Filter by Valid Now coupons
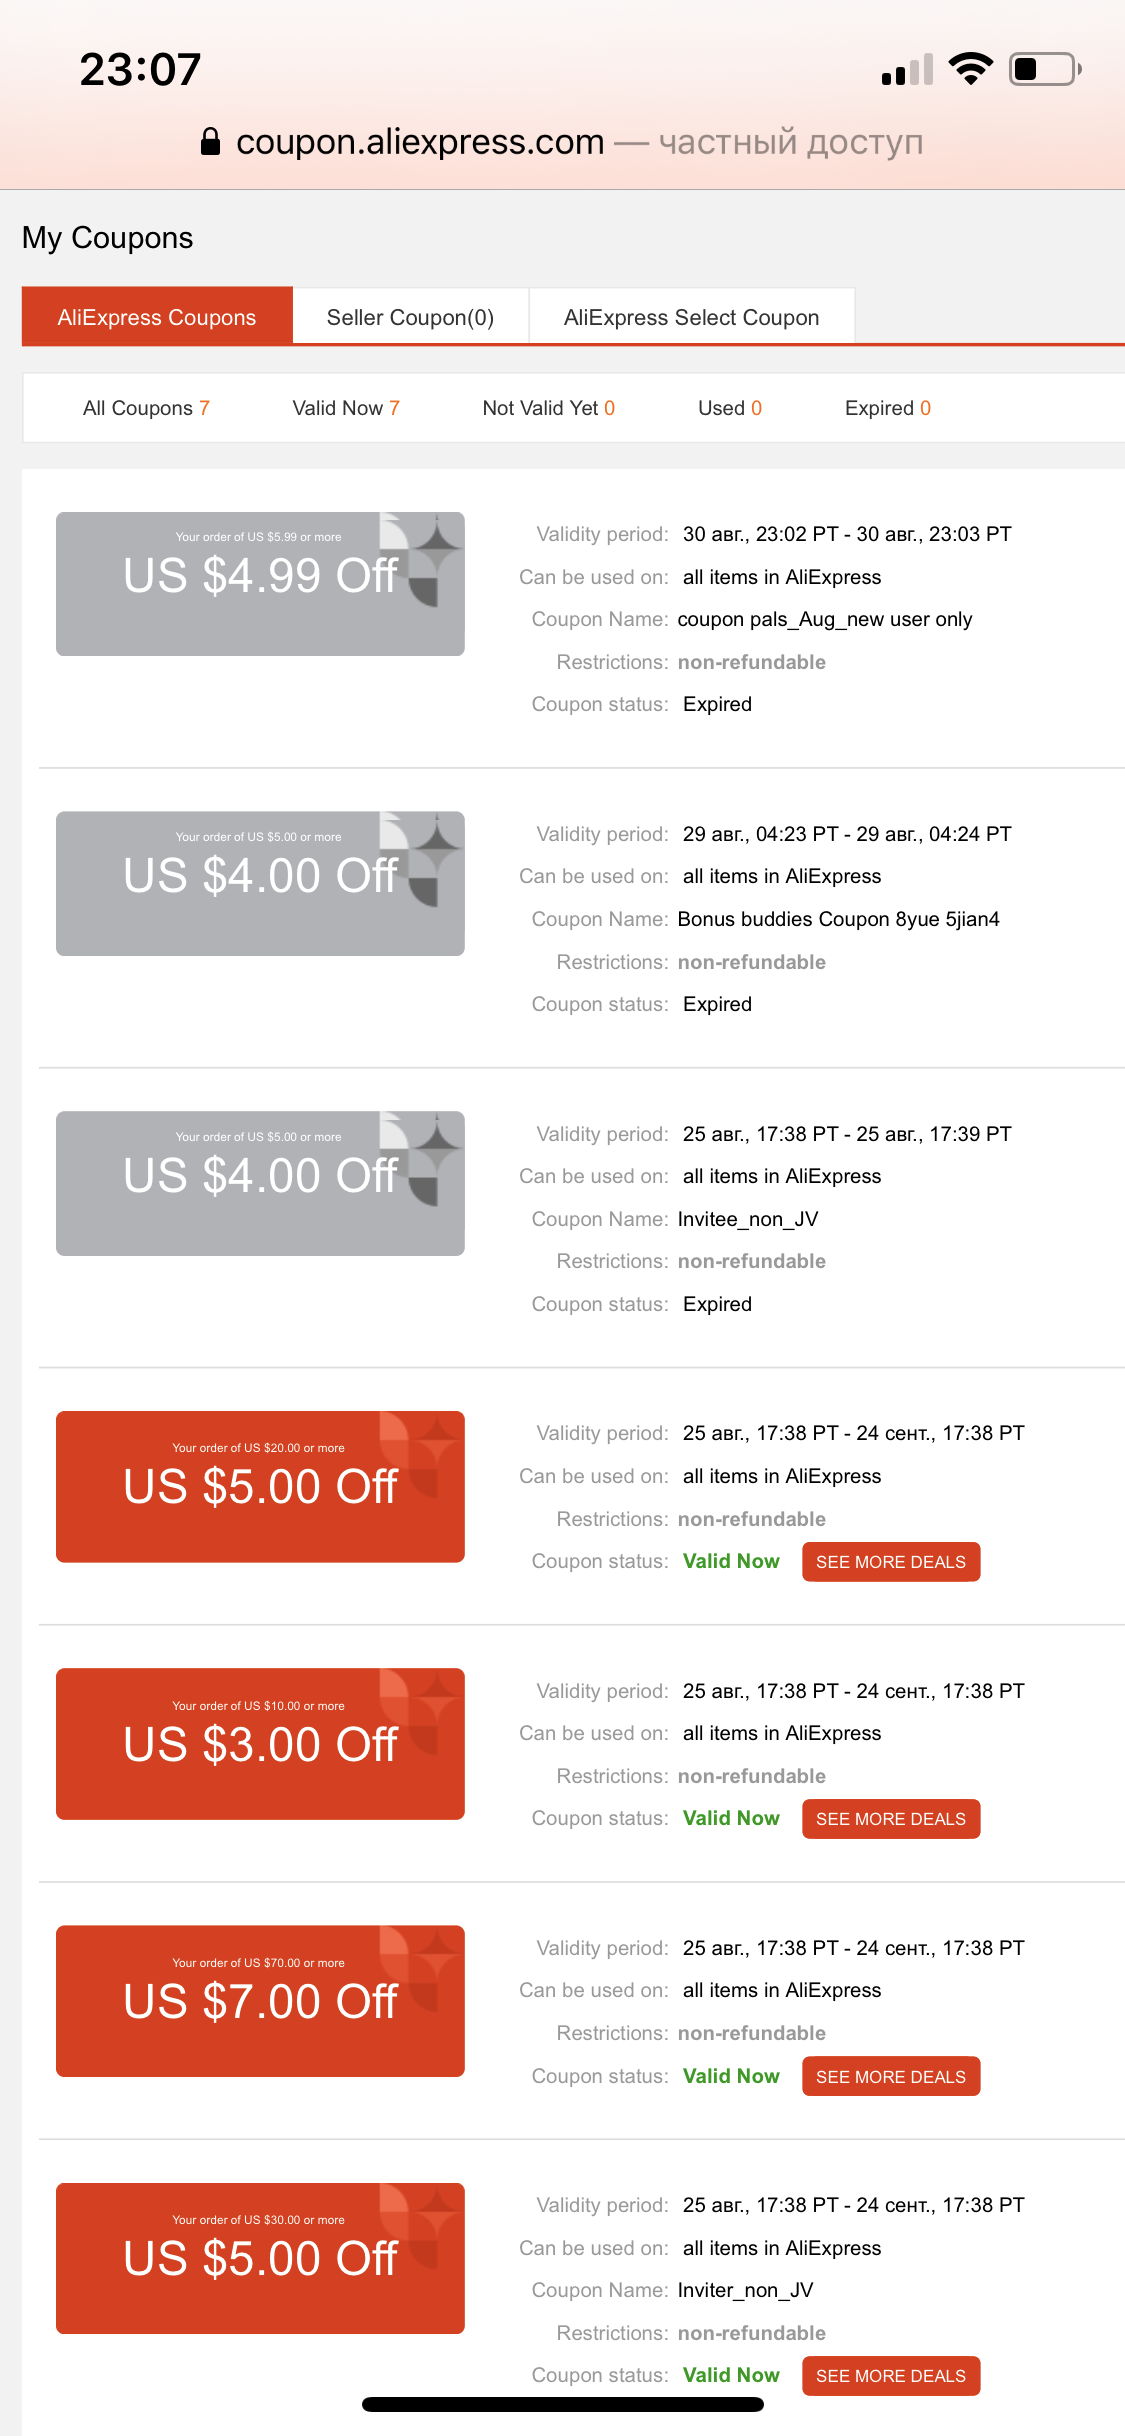The width and height of the screenshot is (1125, 2436). pyautogui.click(x=346, y=408)
